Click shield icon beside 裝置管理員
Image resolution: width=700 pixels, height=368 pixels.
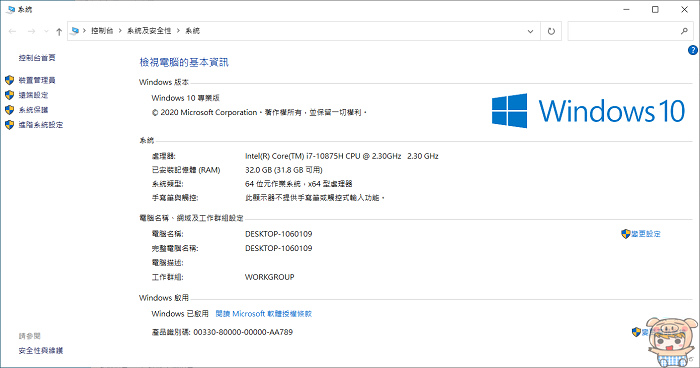click(9, 80)
